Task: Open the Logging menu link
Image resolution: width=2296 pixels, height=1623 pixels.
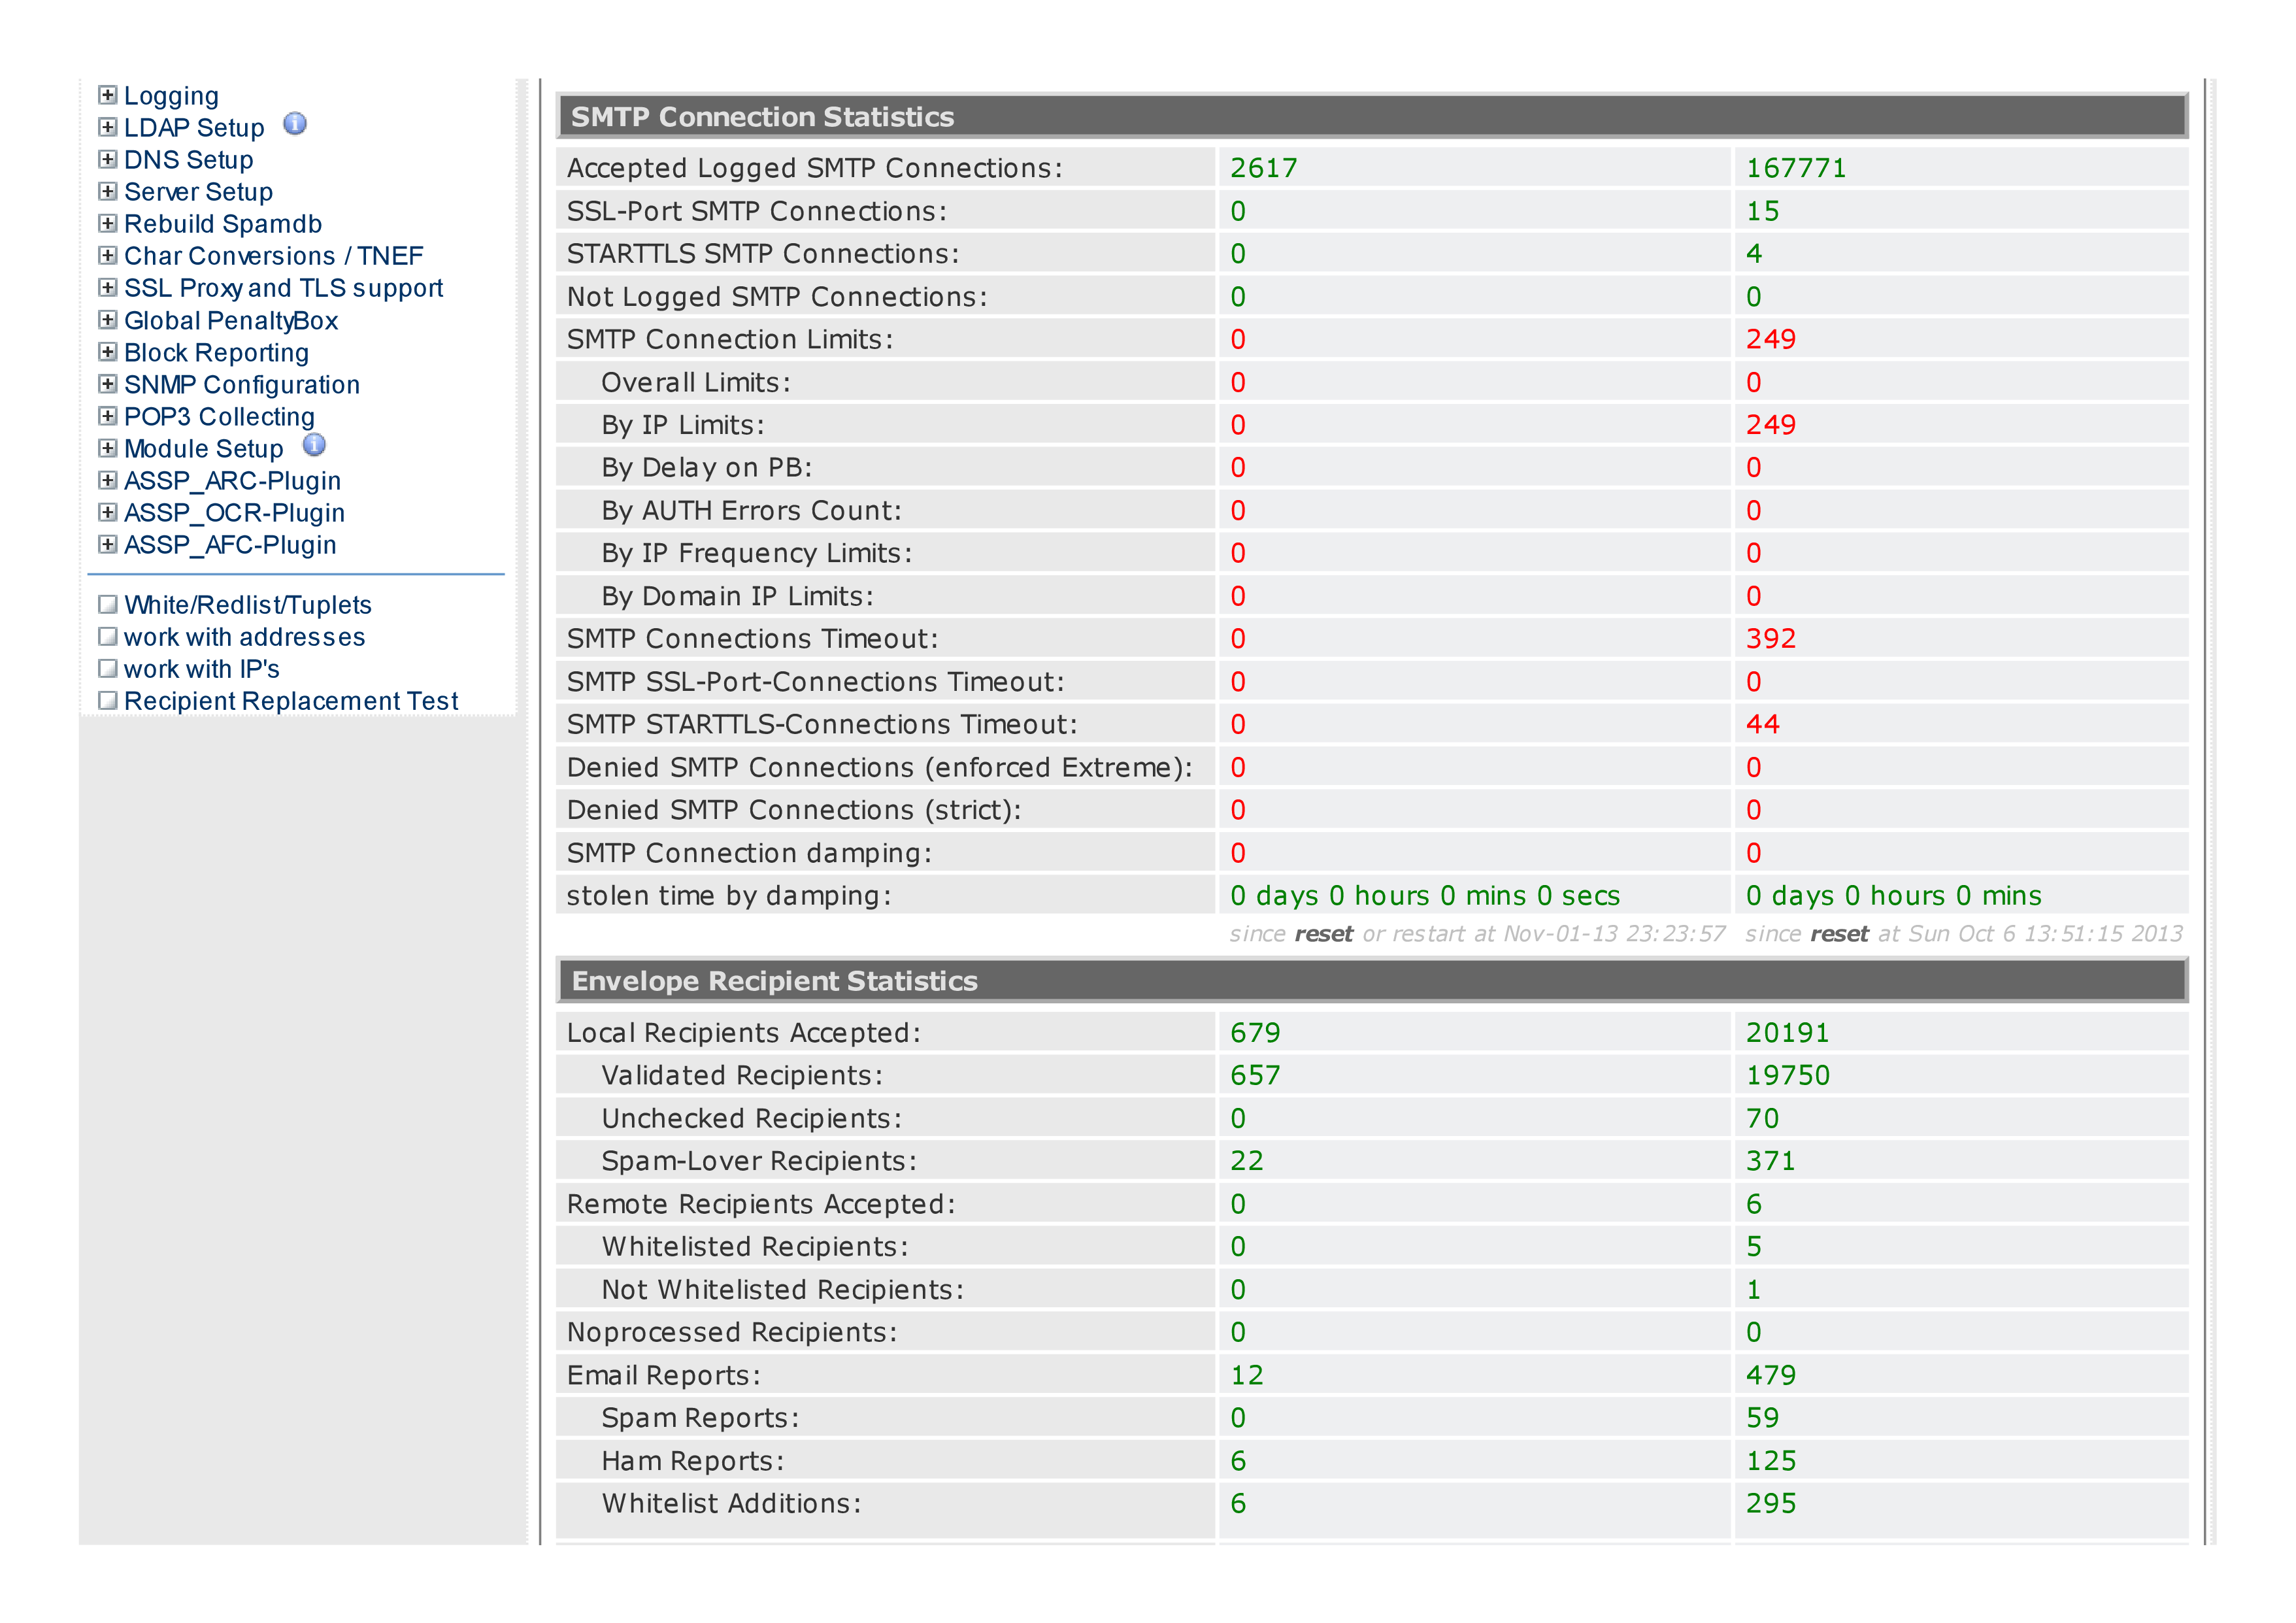Action: (171, 96)
